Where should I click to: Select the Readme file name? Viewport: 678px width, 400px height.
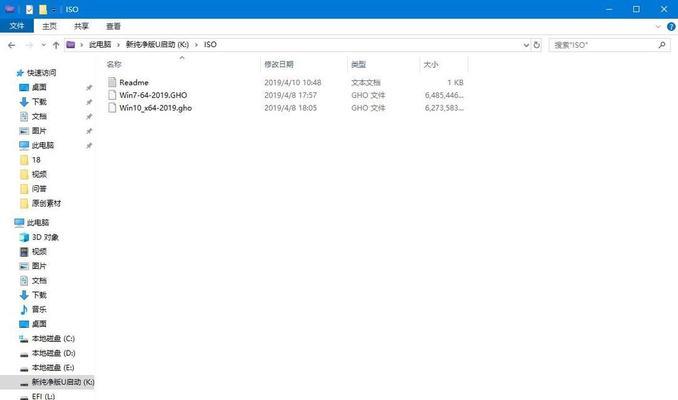click(134, 82)
